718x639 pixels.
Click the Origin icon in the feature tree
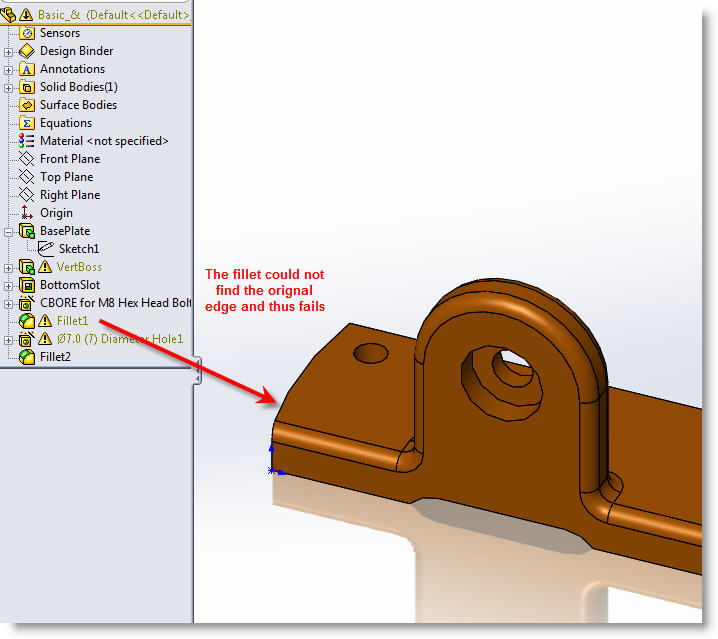pos(28,213)
